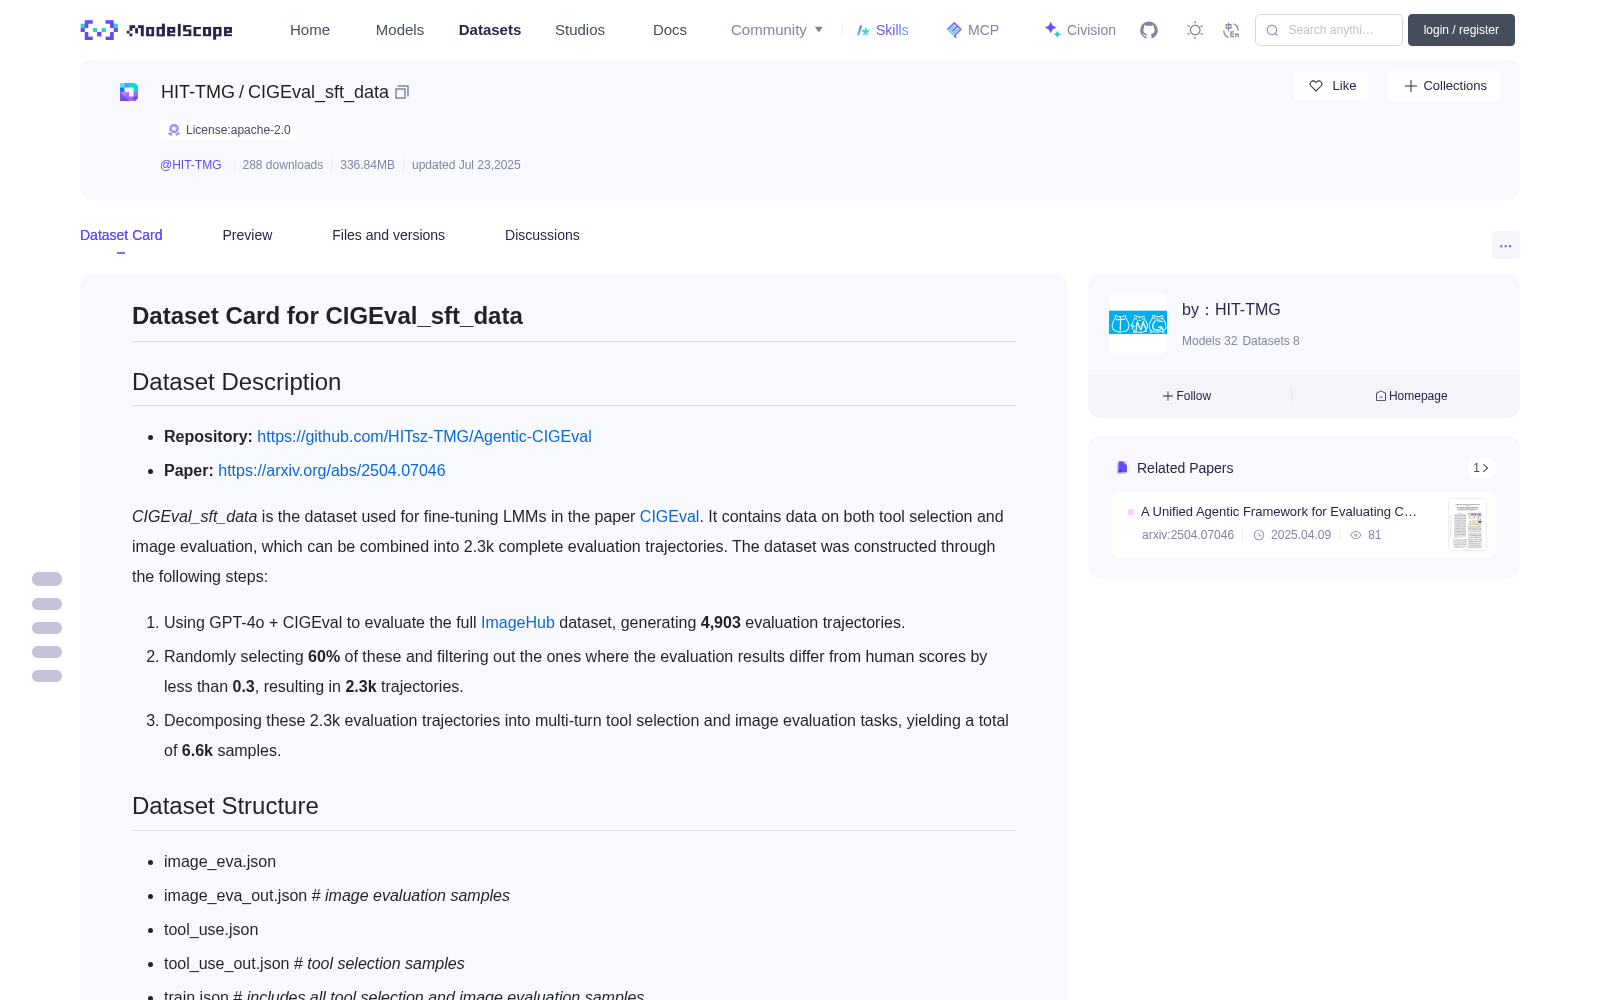Click the 'tool_use.json' list item
The image size is (1600, 1000).
click(x=211, y=930)
